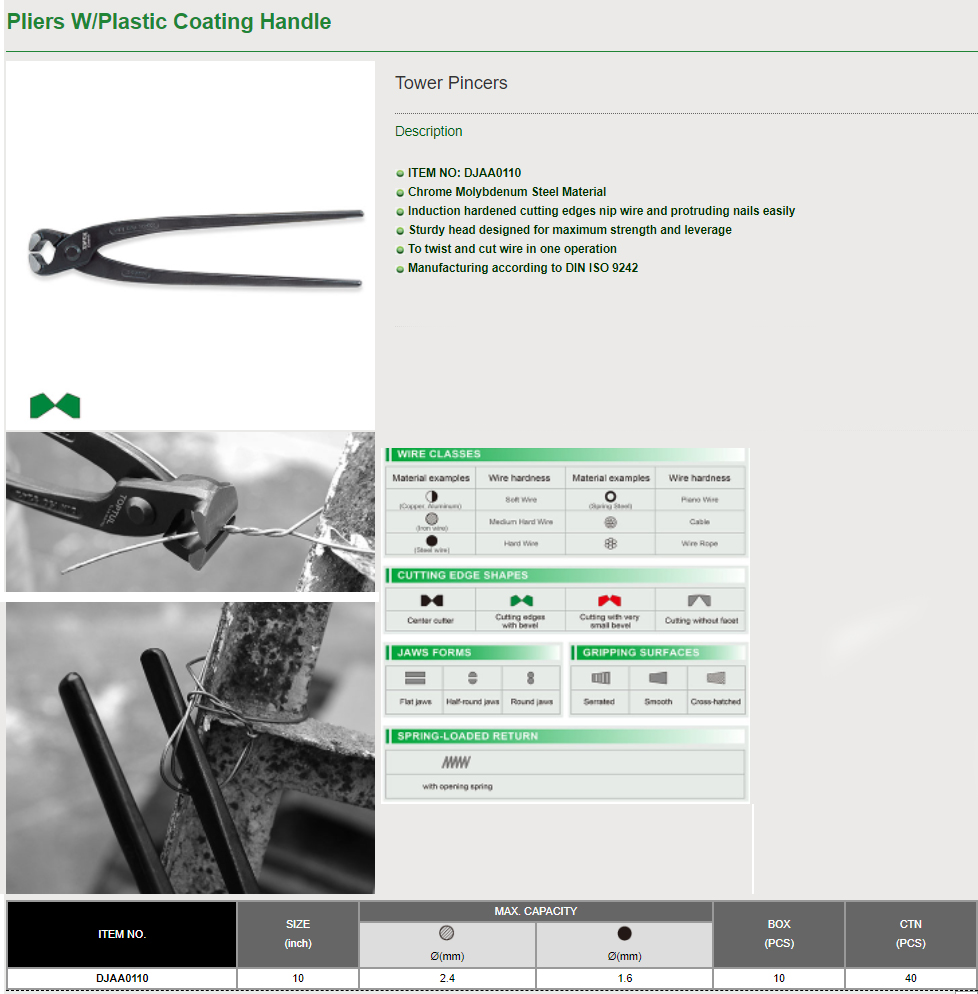Click the half-filled soft wire circle icon
Image resolution: width=978 pixels, height=994 pixels.
[431, 496]
